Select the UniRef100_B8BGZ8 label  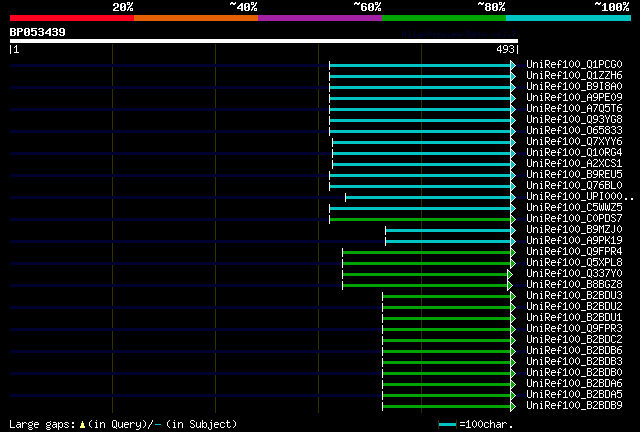click(574, 285)
